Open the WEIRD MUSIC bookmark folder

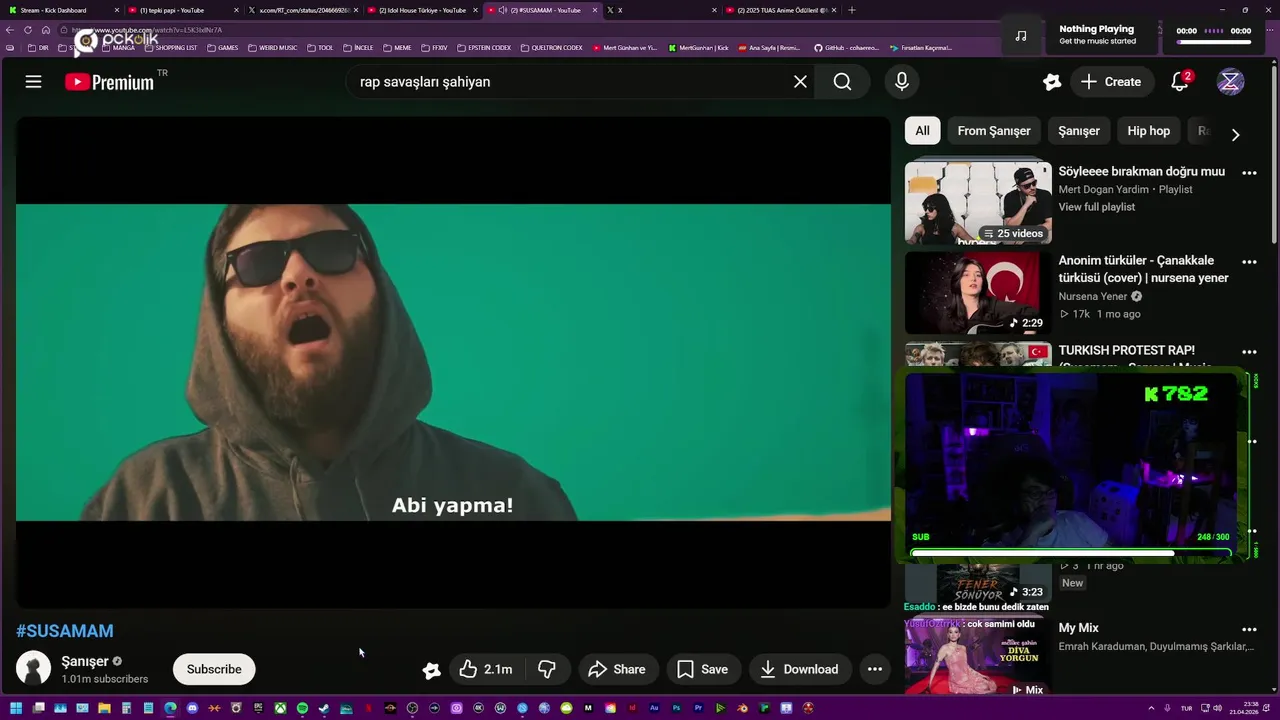coord(272,48)
